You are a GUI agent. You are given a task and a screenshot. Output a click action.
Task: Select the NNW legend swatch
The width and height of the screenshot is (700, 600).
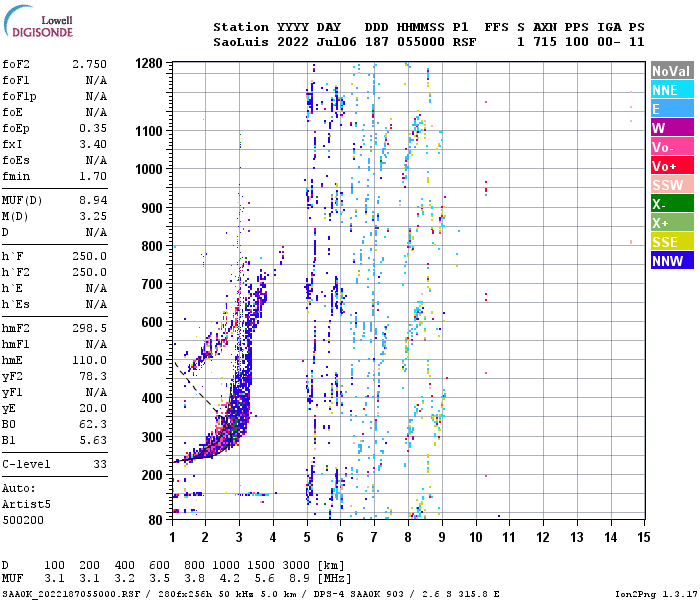672,261
